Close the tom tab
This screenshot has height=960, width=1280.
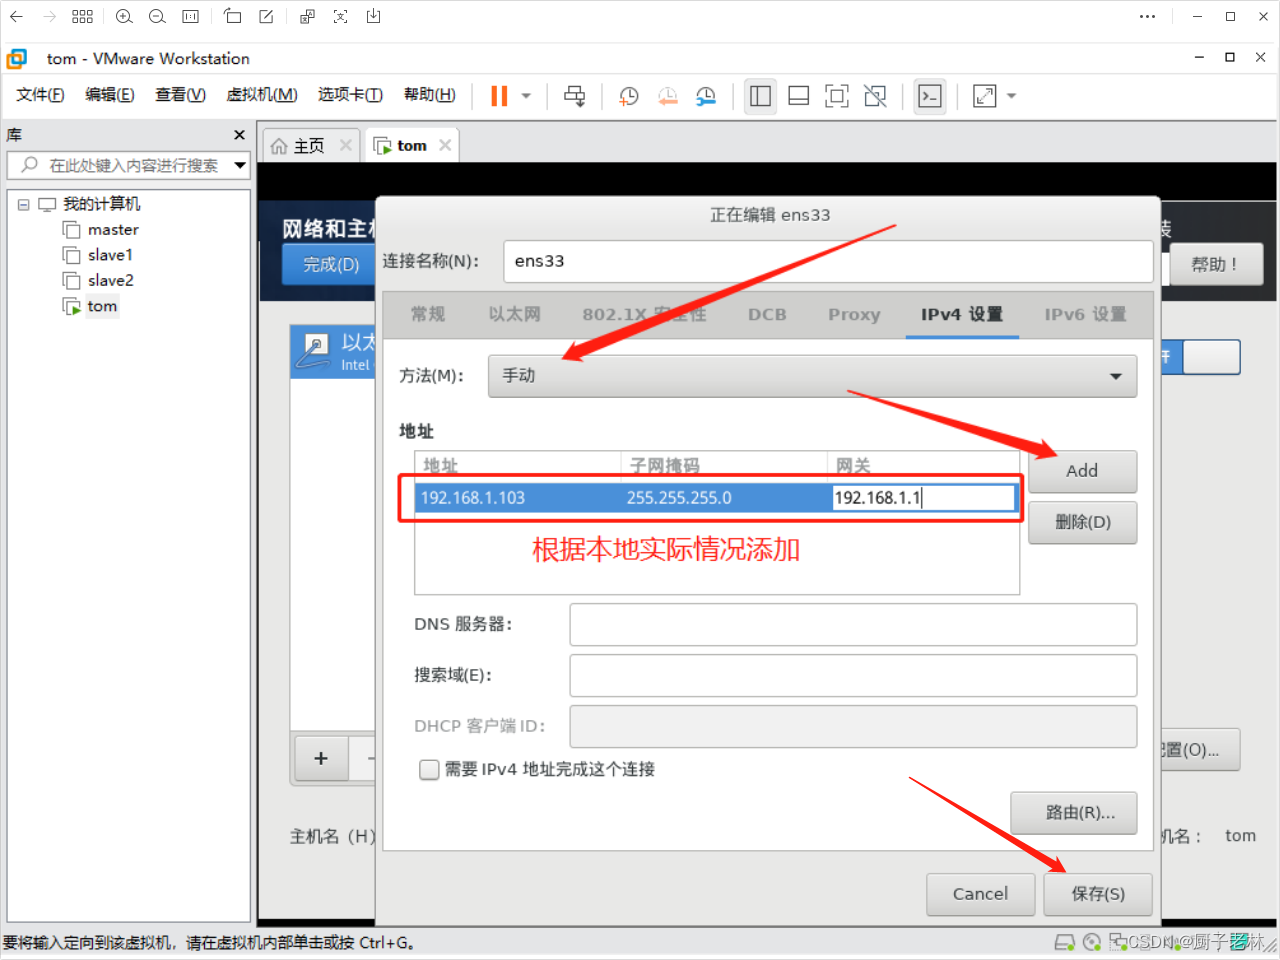(x=445, y=145)
